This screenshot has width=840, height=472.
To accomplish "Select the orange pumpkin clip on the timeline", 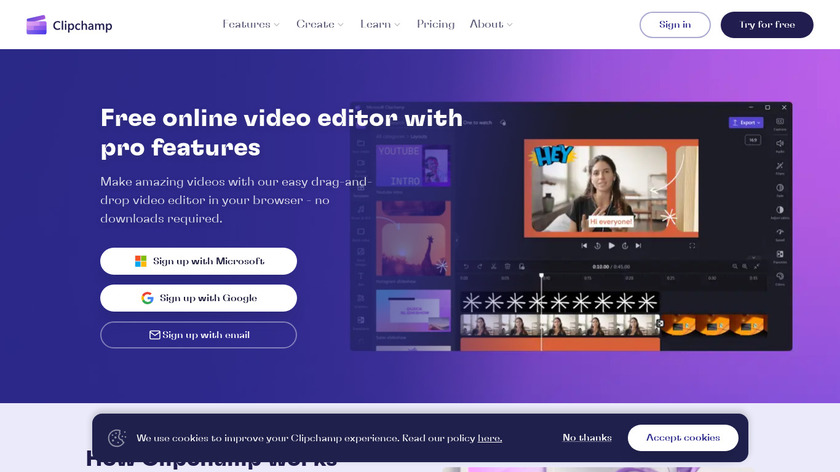I will [x=714, y=325].
